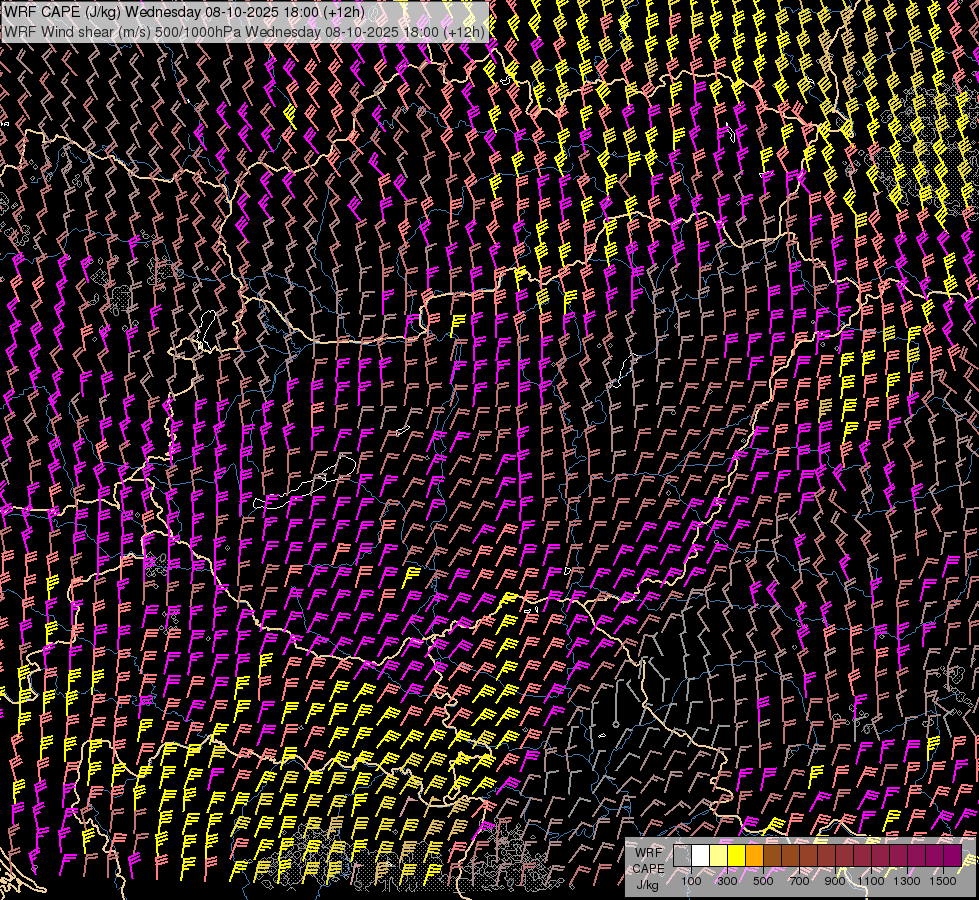The image size is (979, 900).
Task: Click the 900 legend tick label
Action: pos(835,880)
